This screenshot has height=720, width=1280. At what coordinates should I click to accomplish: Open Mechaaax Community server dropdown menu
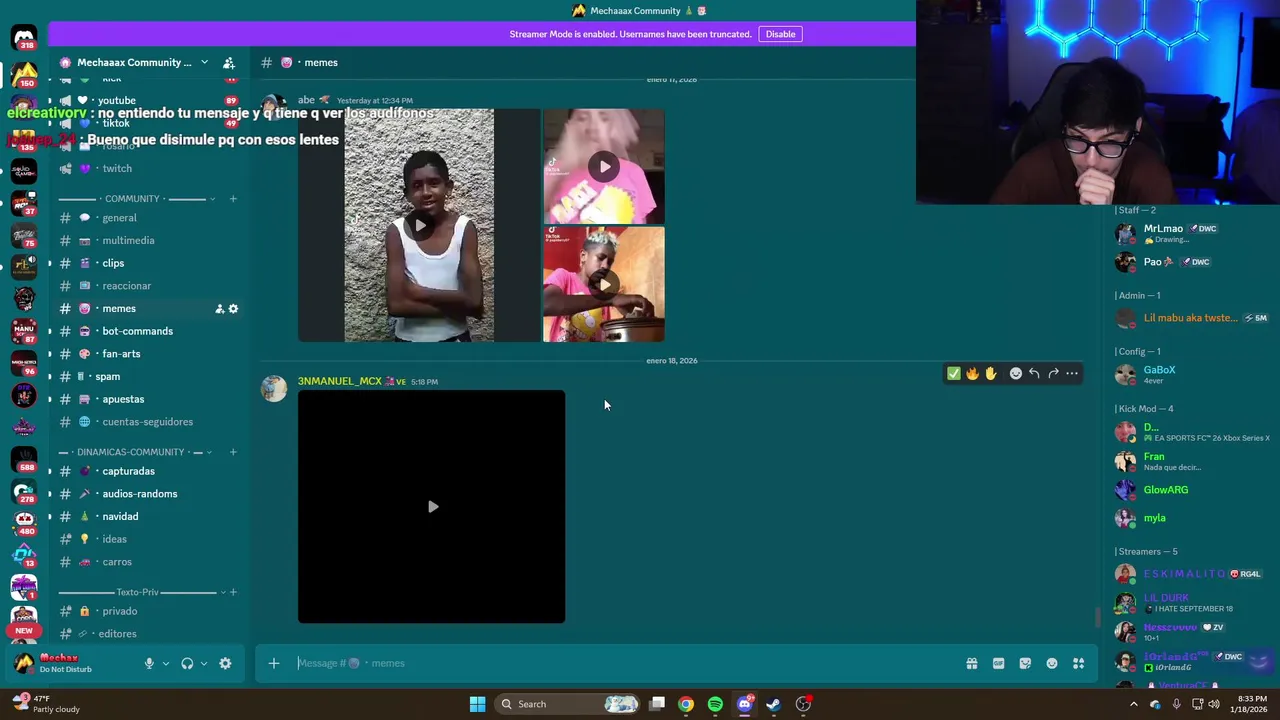(x=204, y=62)
